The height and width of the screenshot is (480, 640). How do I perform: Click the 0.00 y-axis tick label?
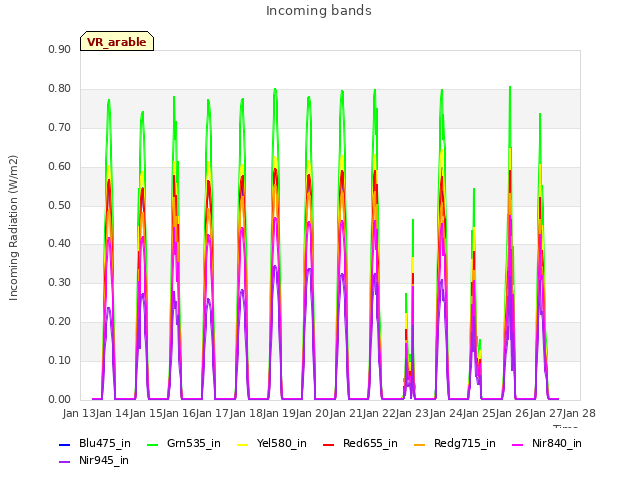point(60,399)
